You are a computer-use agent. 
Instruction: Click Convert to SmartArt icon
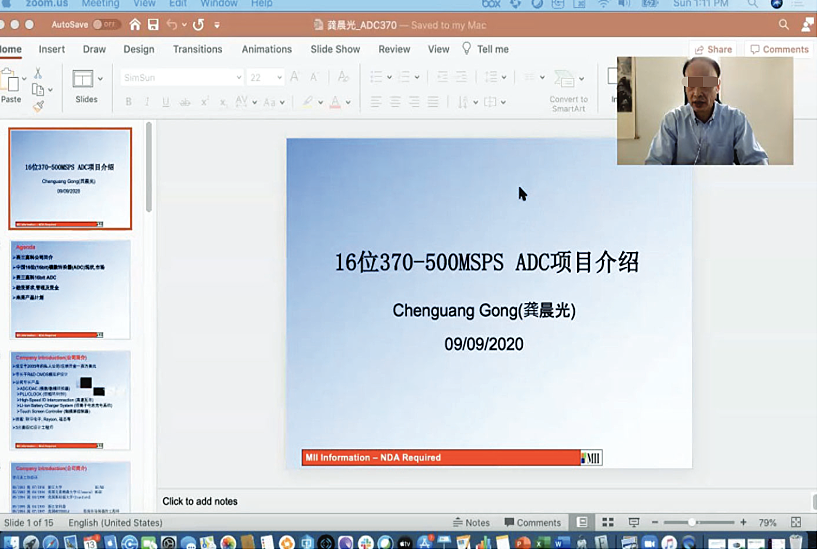click(x=564, y=79)
